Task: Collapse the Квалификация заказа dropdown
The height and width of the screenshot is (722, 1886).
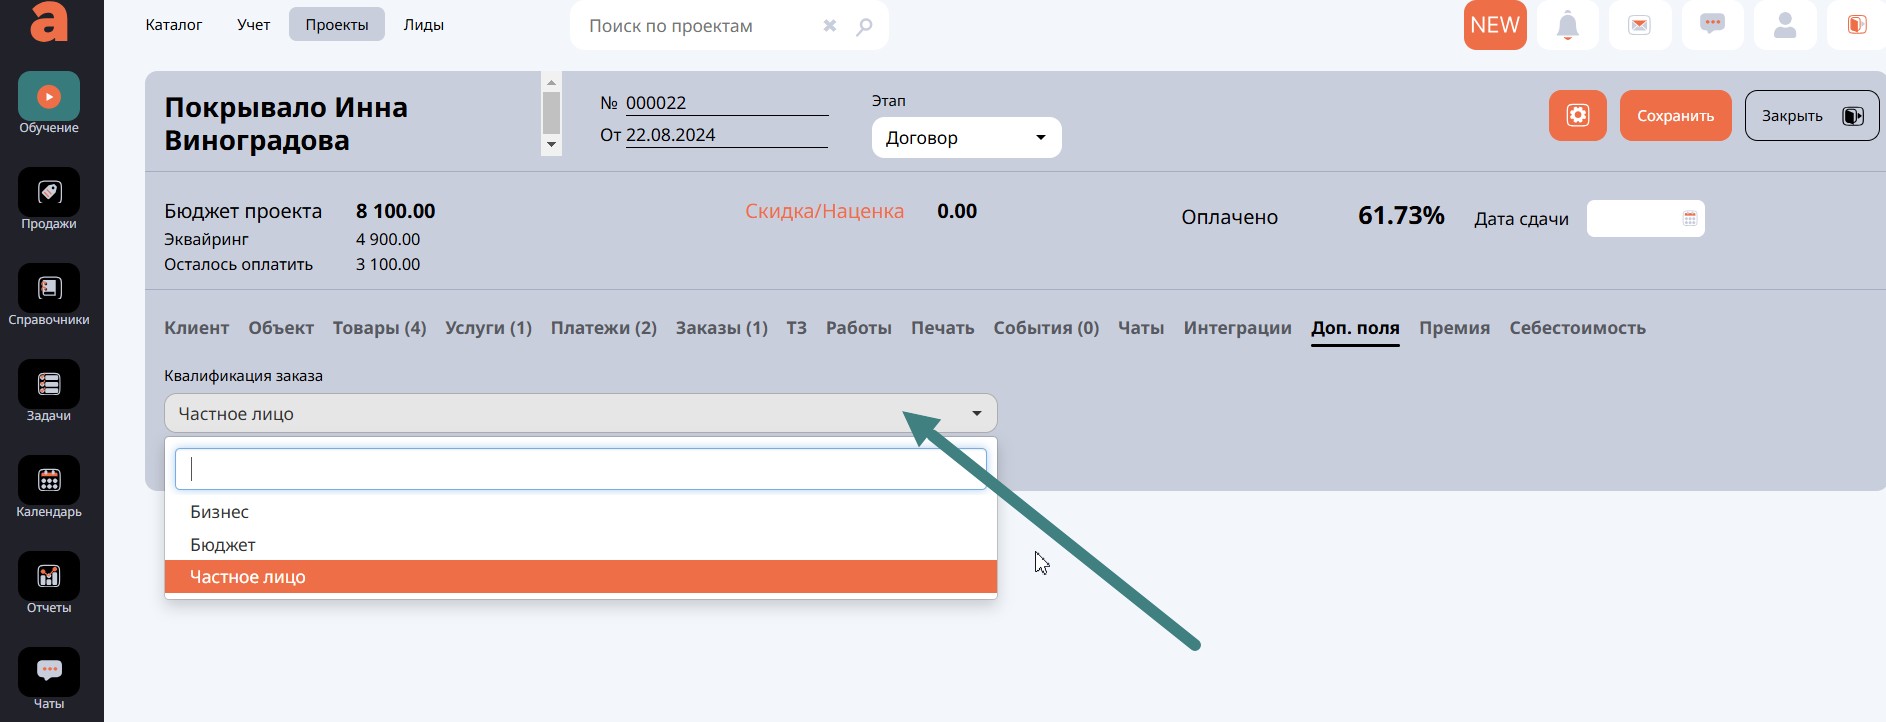Action: pos(580,414)
